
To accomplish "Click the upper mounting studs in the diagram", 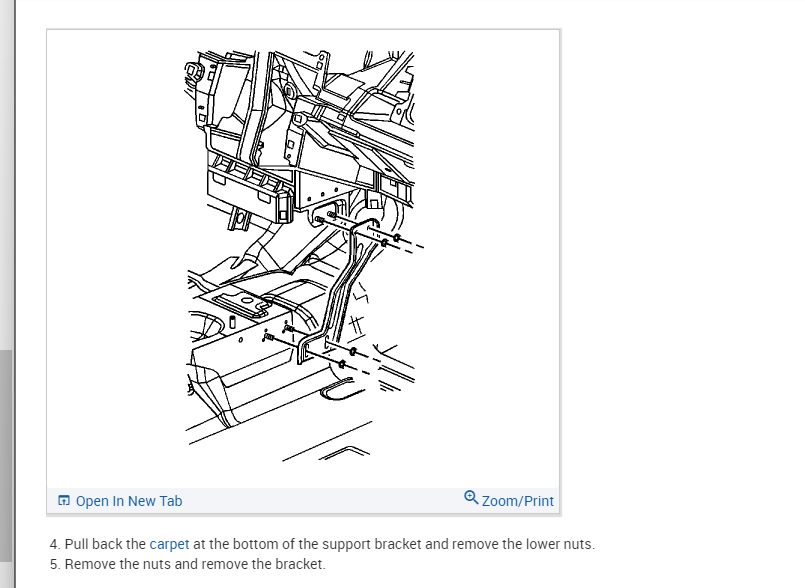I will click(x=325, y=217).
